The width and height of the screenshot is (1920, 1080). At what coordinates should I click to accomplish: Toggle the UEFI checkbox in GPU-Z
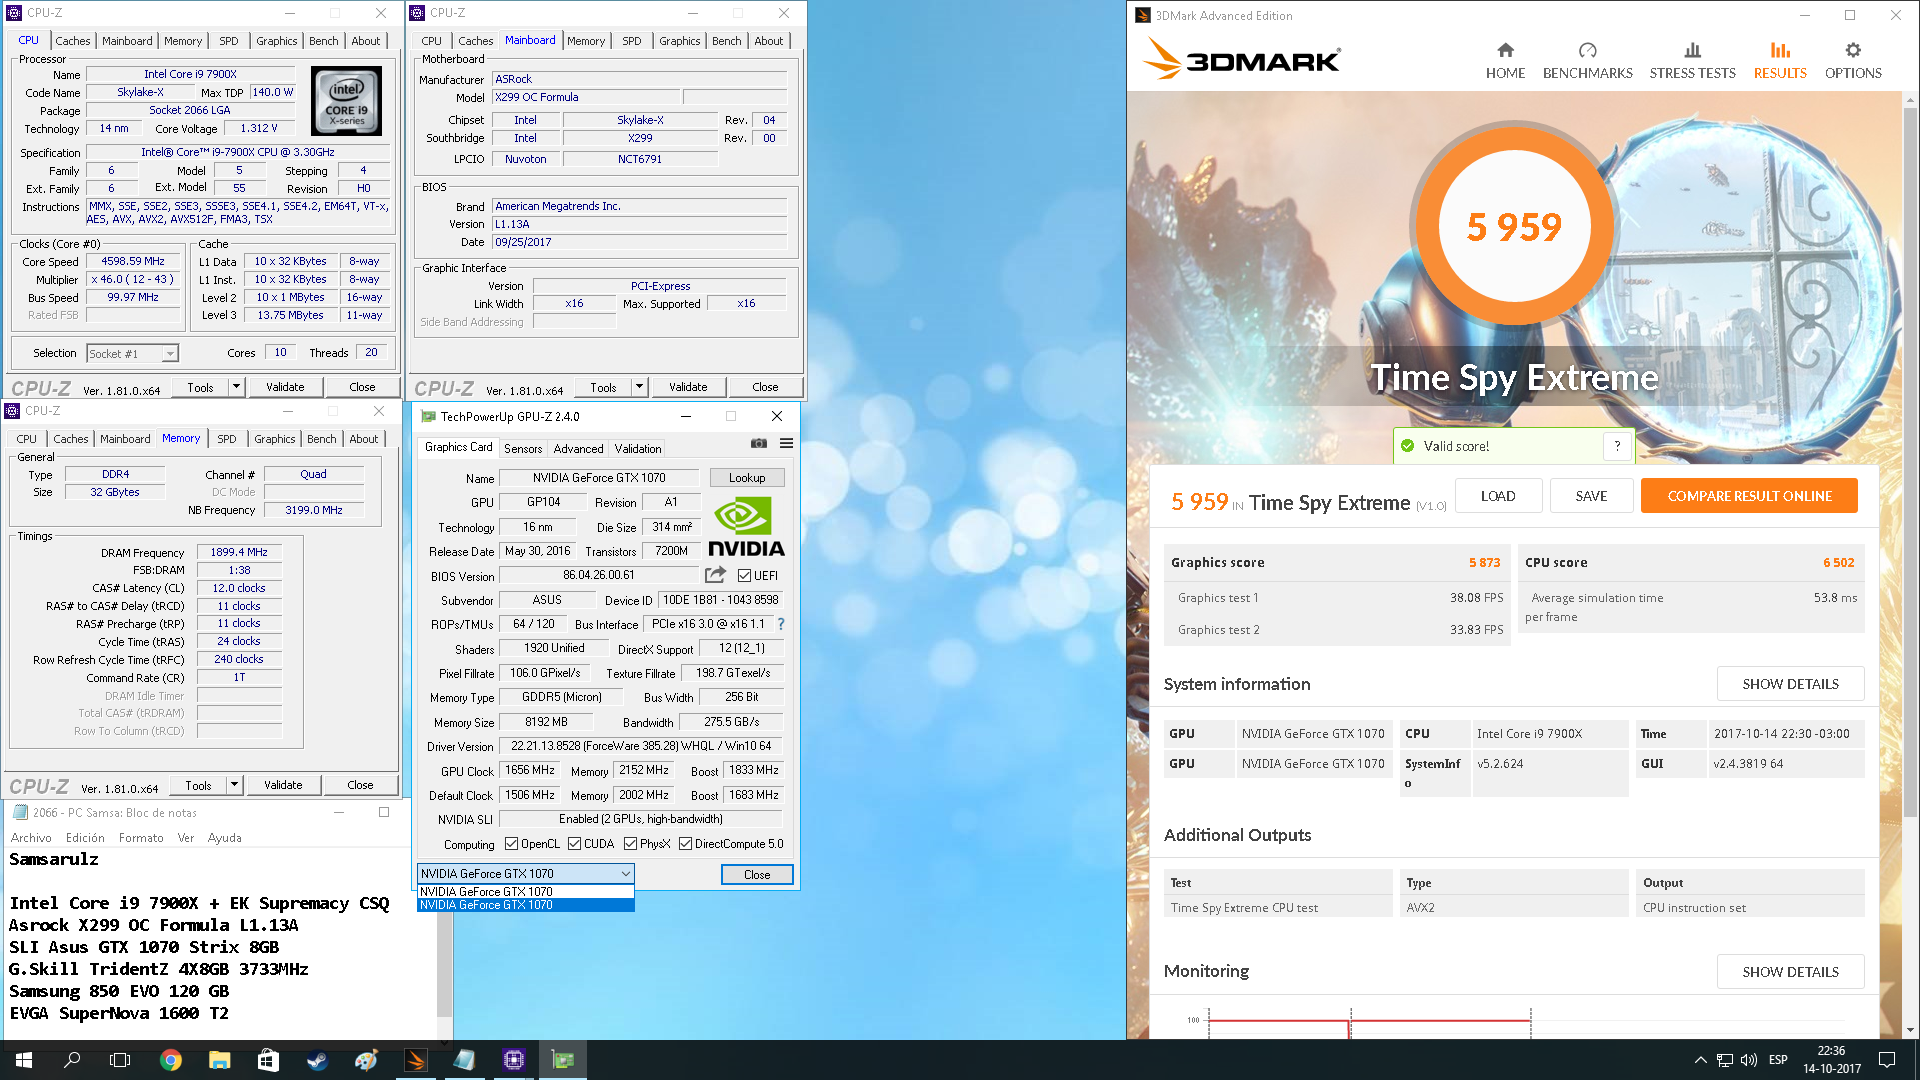click(x=744, y=575)
